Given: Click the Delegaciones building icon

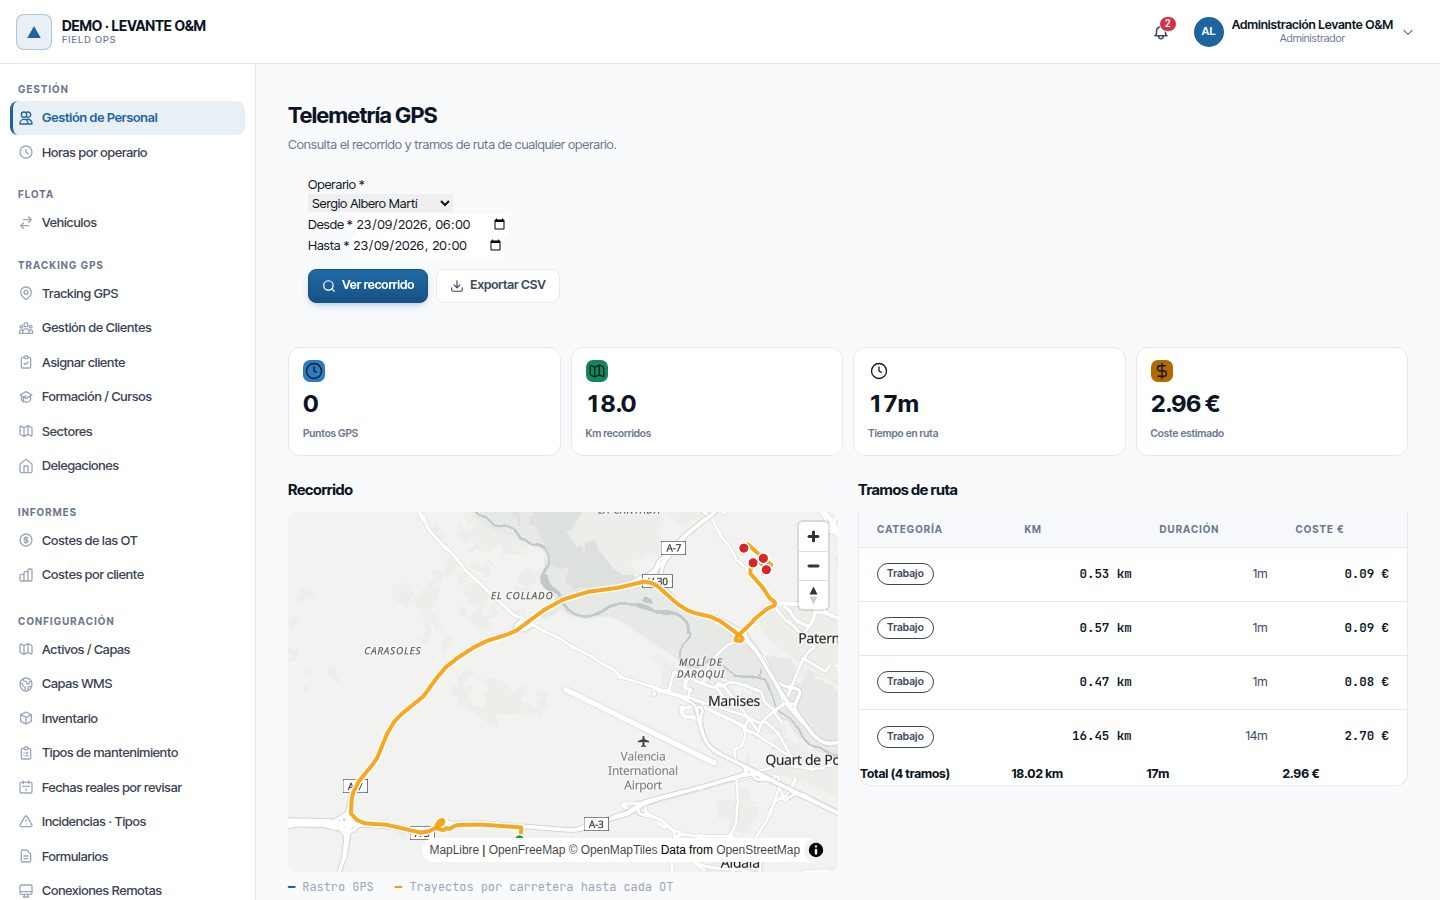Looking at the screenshot, I should point(26,466).
